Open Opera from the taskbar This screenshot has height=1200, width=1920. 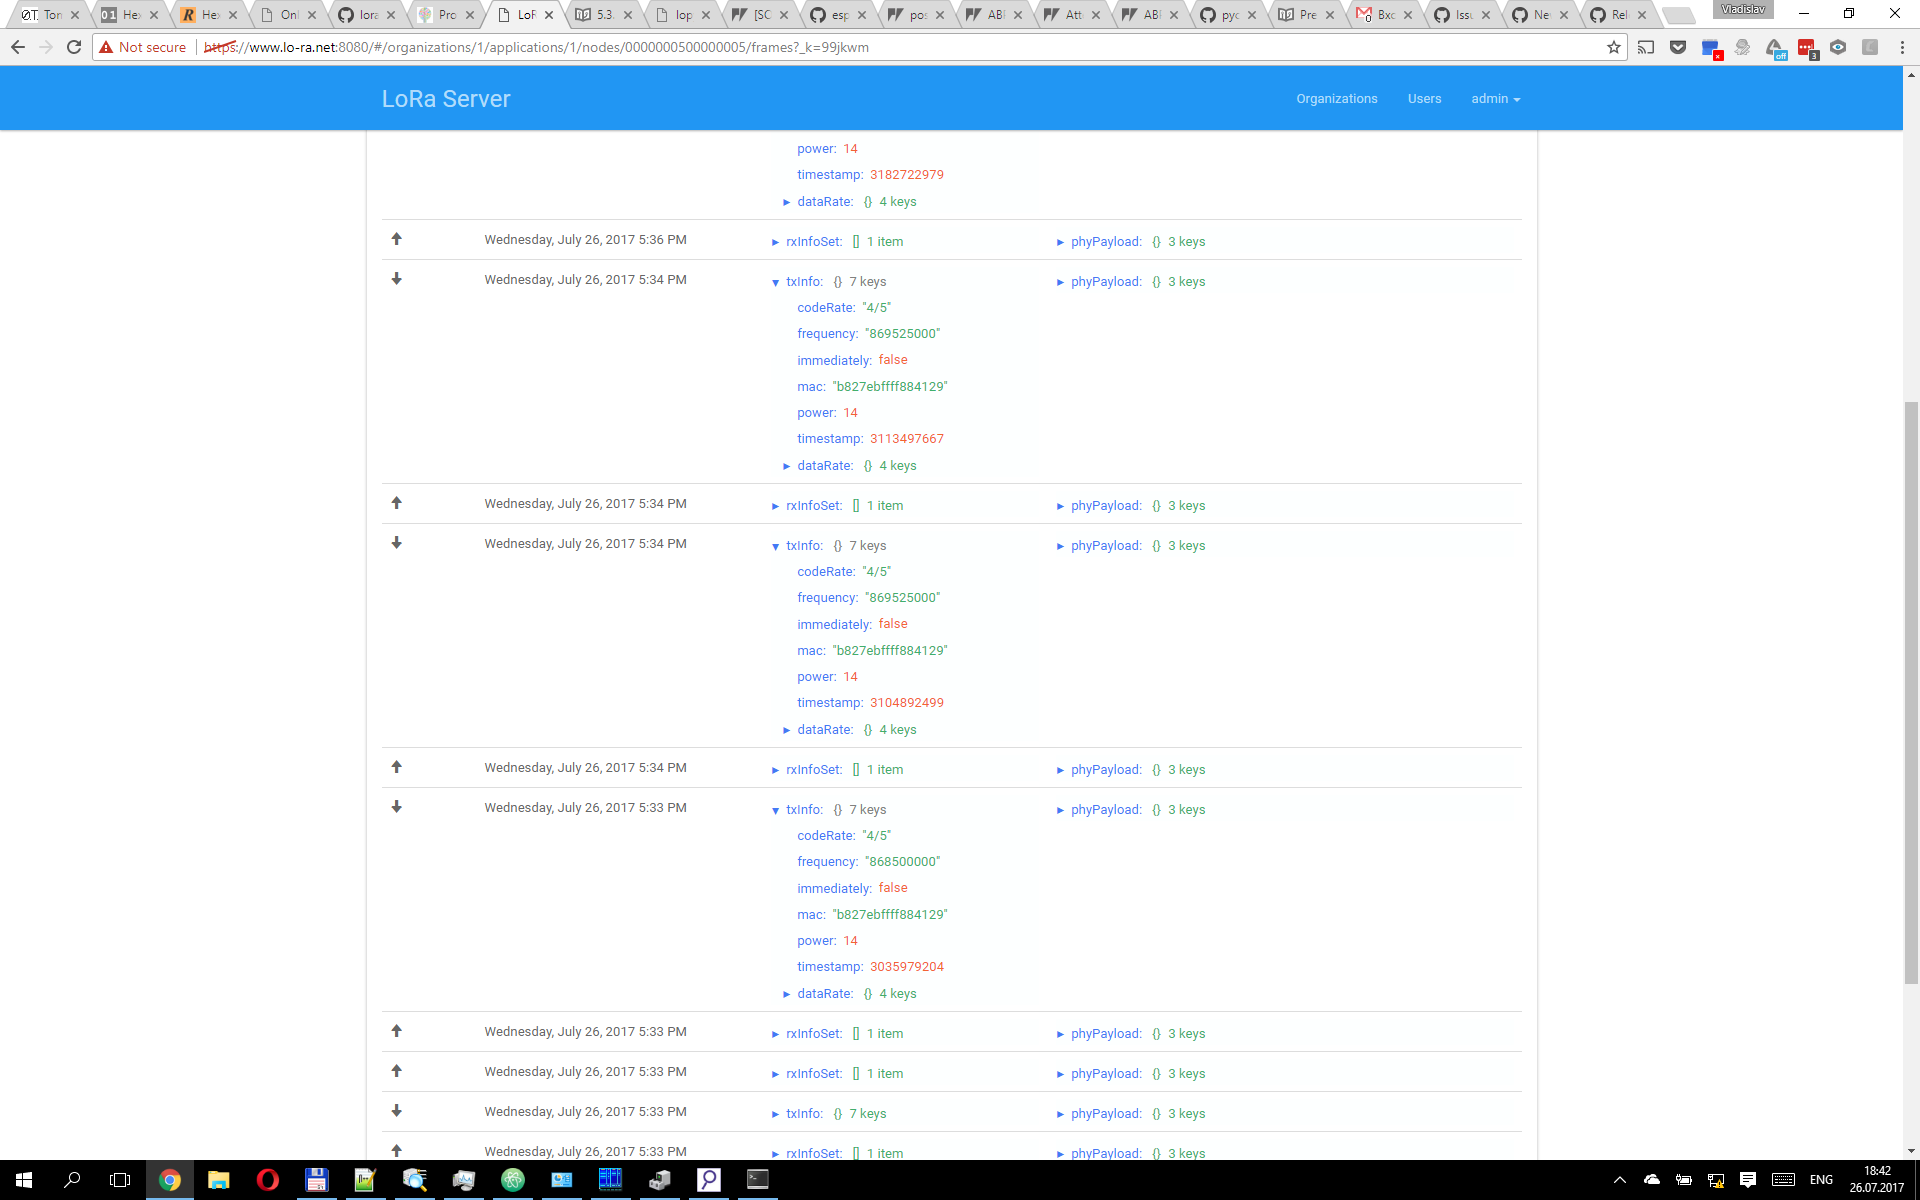pyautogui.click(x=267, y=1181)
